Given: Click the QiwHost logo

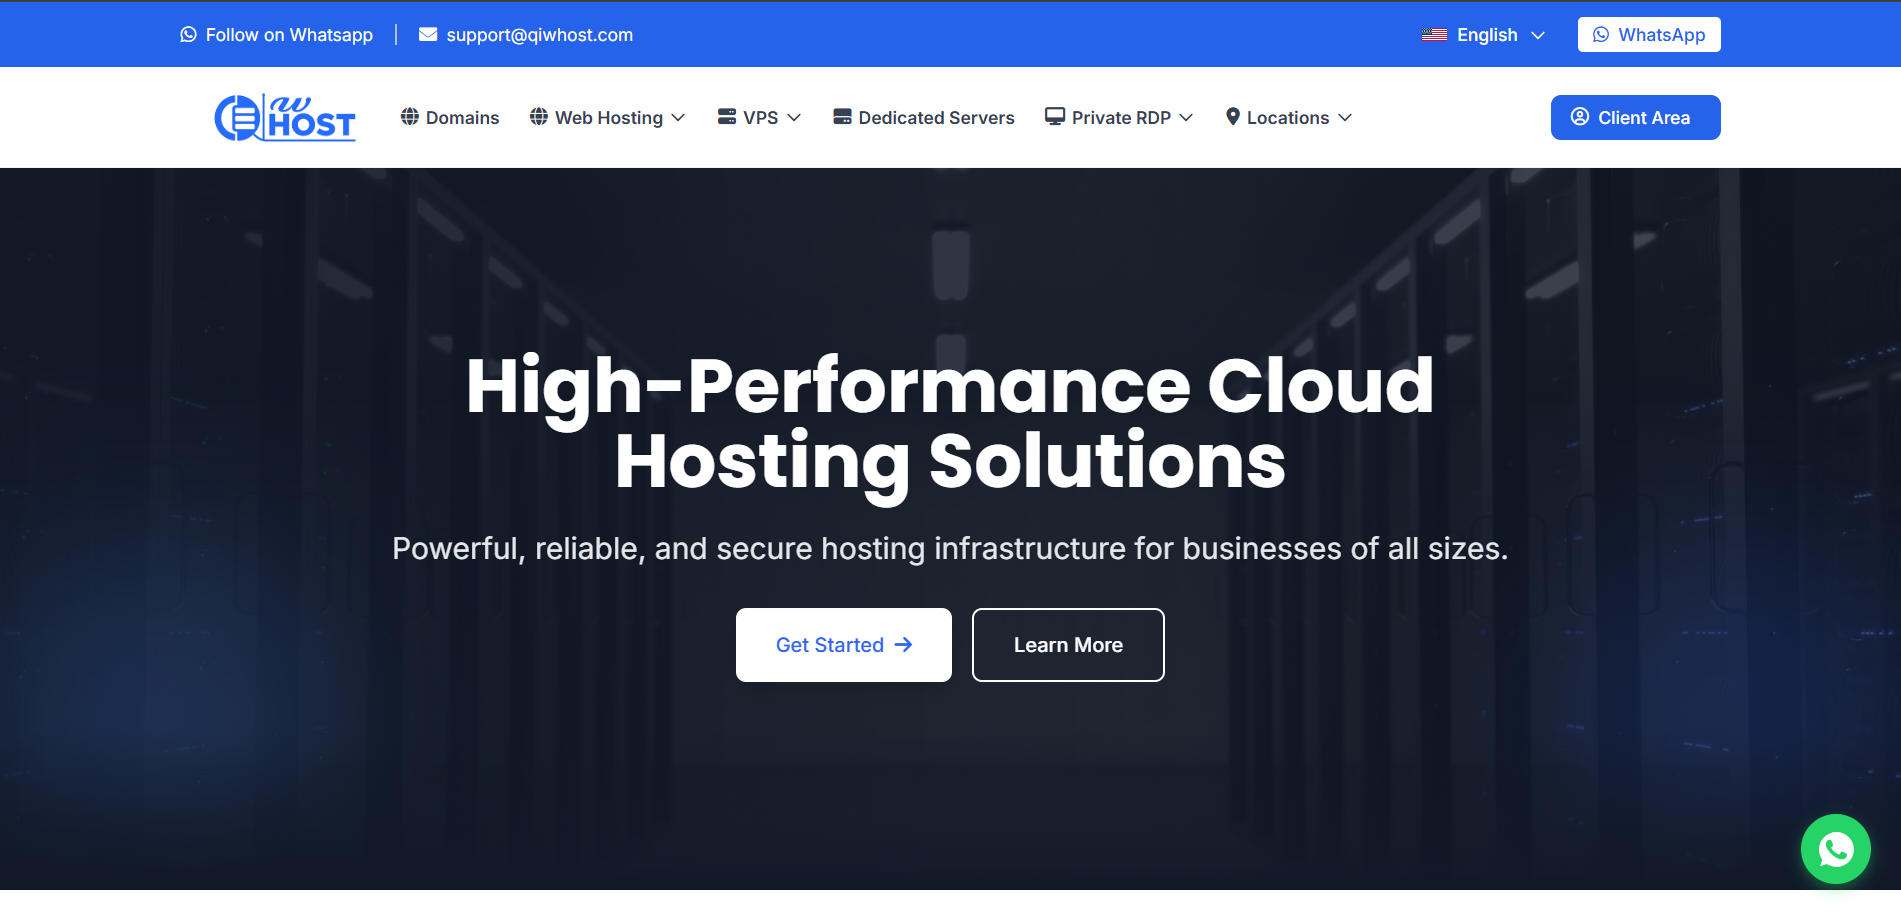Looking at the screenshot, I should 285,118.
